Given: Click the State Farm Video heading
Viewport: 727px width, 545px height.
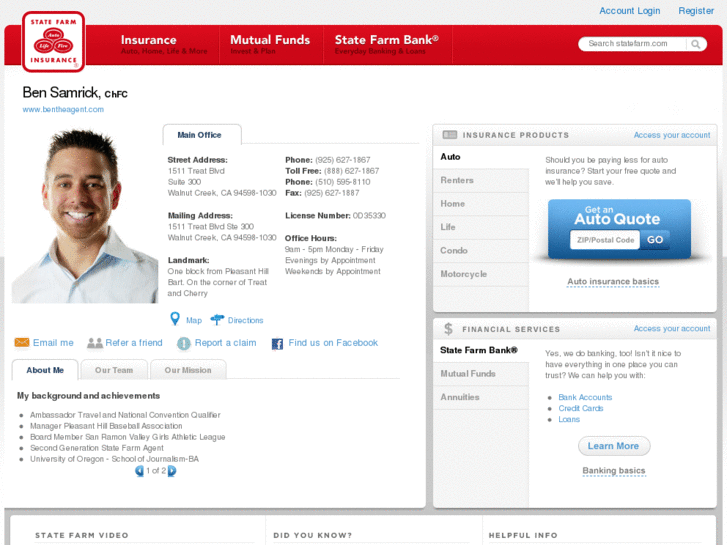Looking at the screenshot, I should click(x=82, y=535).
